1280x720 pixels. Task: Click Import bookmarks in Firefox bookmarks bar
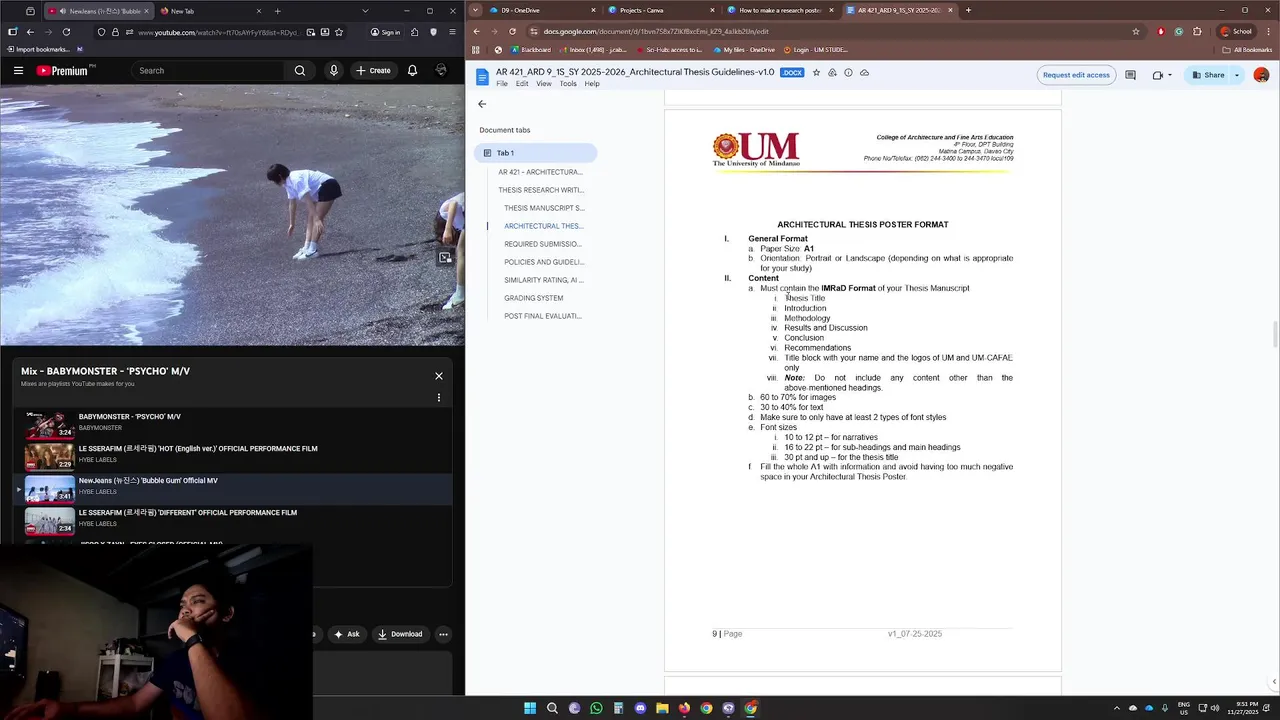tap(38, 49)
